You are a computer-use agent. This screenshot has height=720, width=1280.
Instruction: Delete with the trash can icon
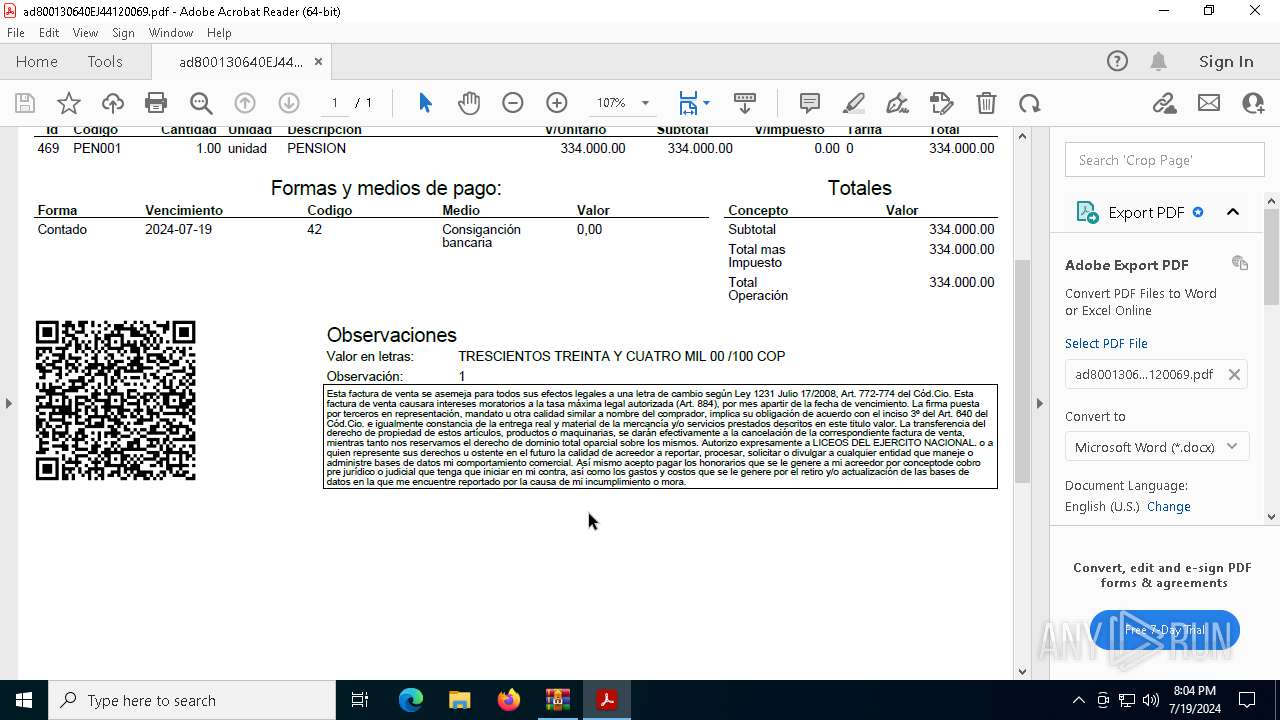point(986,103)
